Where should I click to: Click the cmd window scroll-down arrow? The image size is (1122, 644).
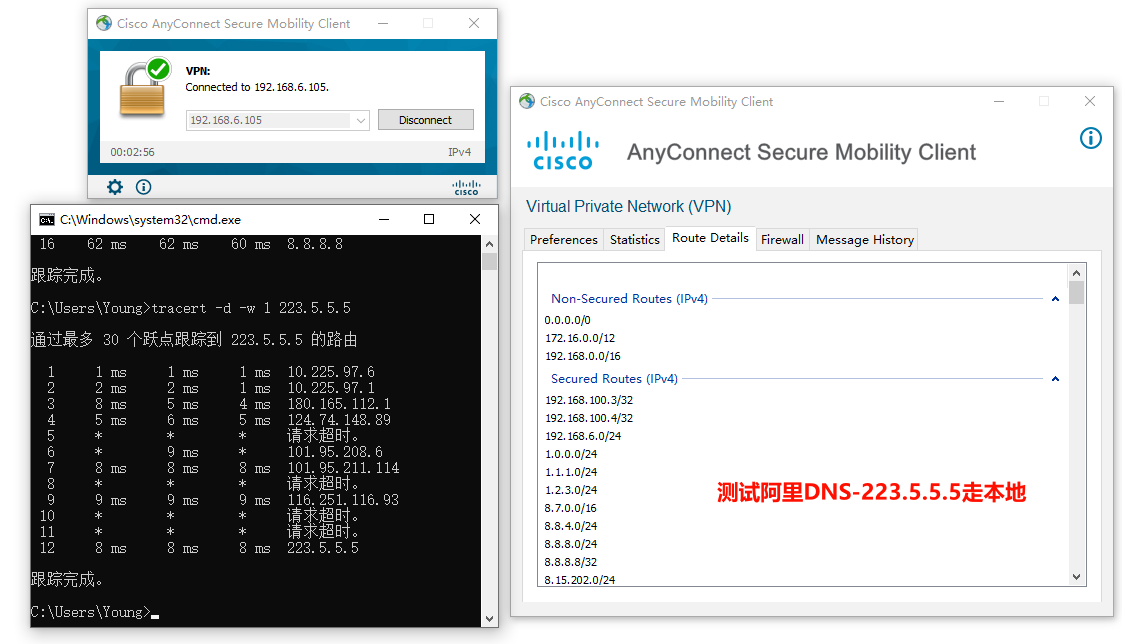click(489, 619)
